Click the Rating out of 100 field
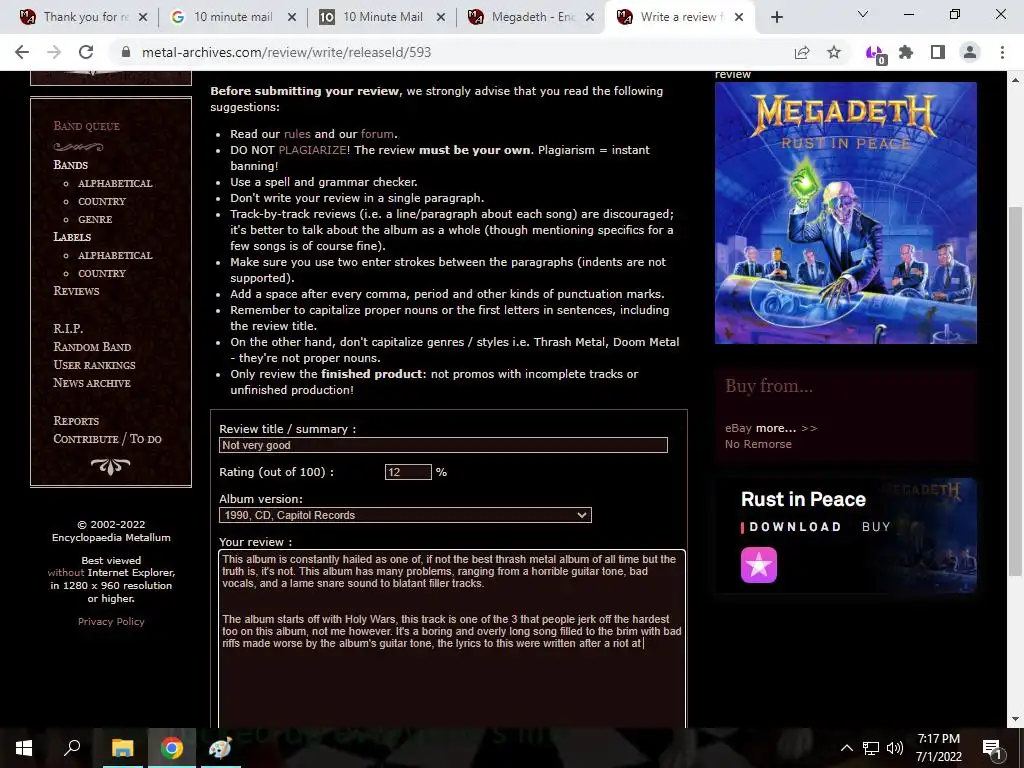Viewport: 1024px width, 768px height. [408, 472]
